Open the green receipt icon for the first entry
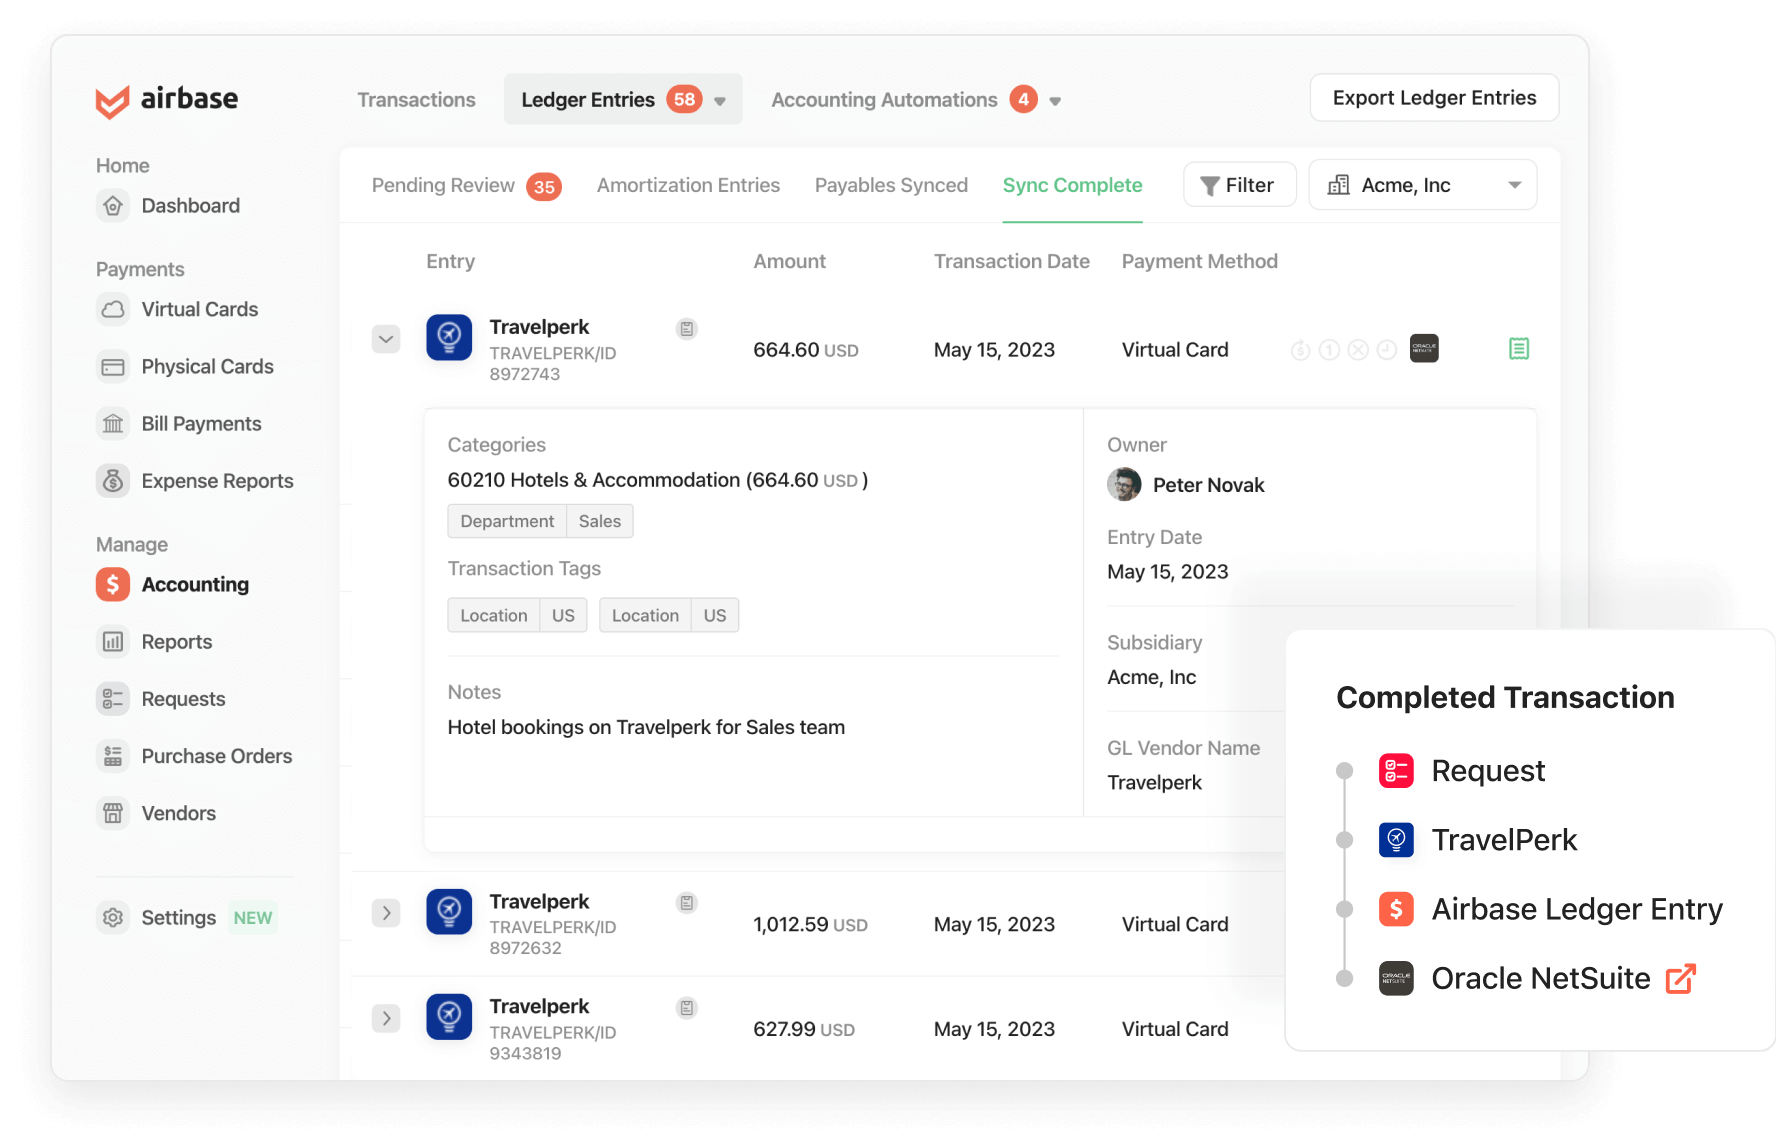The width and height of the screenshot is (1776, 1145). [x=1519, y=349]
